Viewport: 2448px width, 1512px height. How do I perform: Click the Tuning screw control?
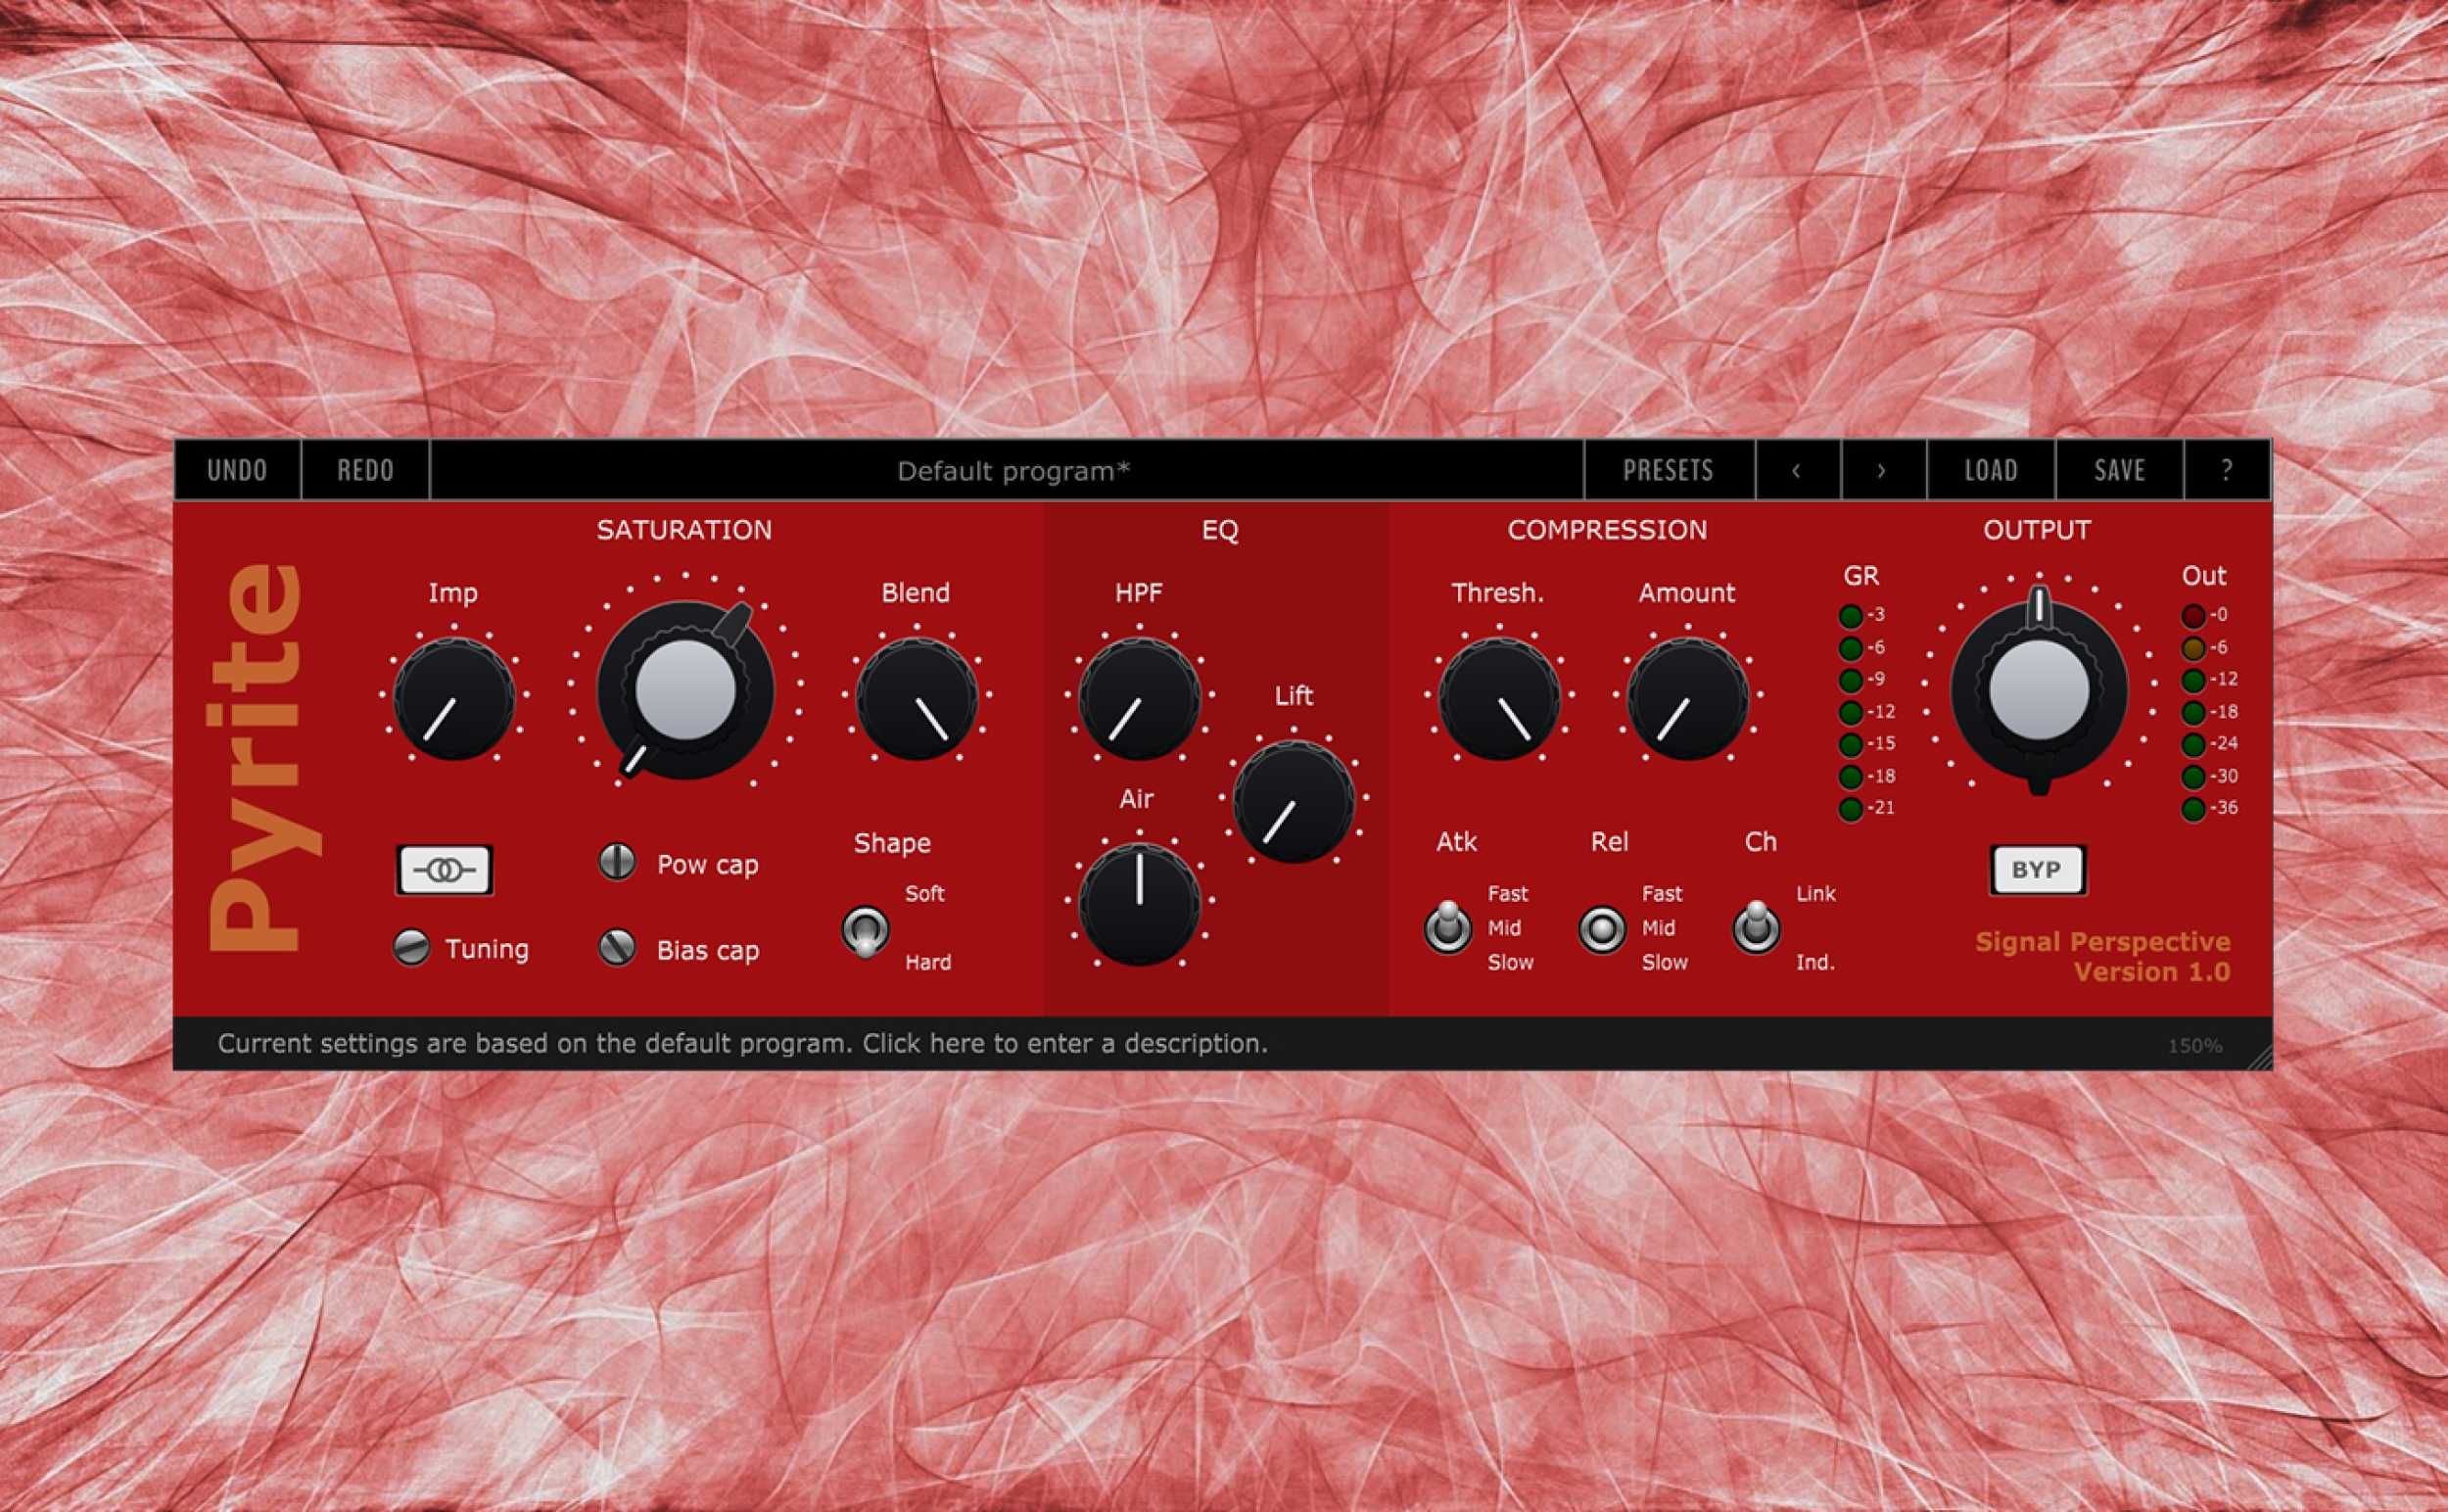[x=411, y=947]
